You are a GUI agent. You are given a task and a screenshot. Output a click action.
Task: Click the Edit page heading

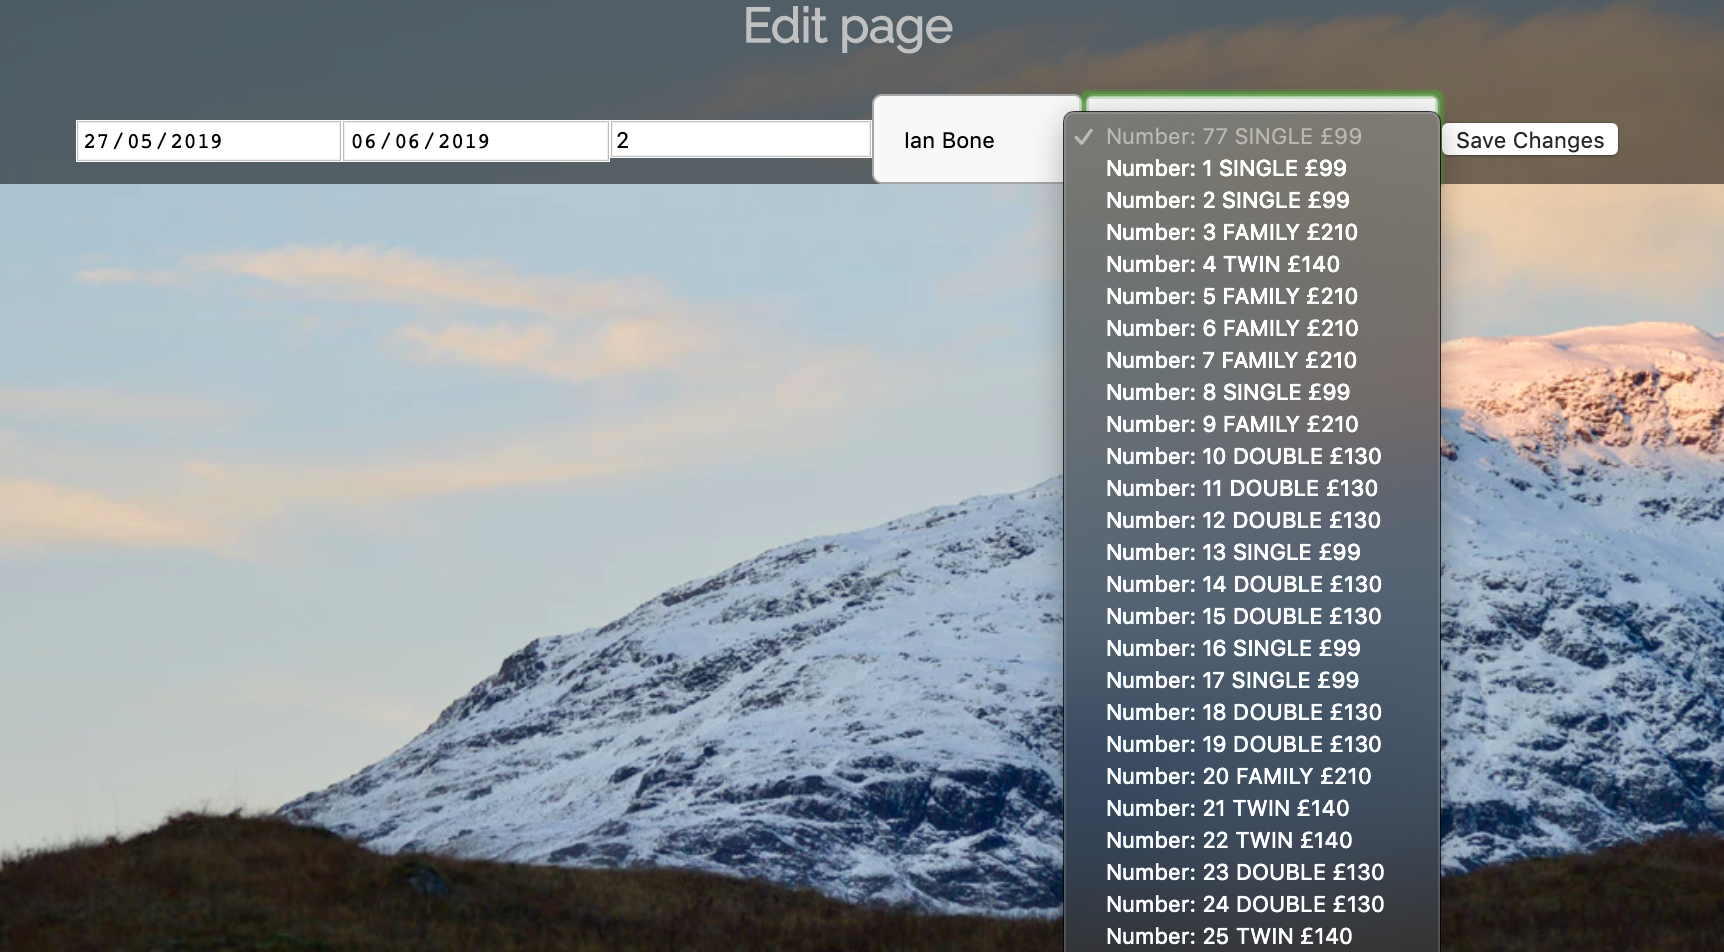tap(846, 27)
